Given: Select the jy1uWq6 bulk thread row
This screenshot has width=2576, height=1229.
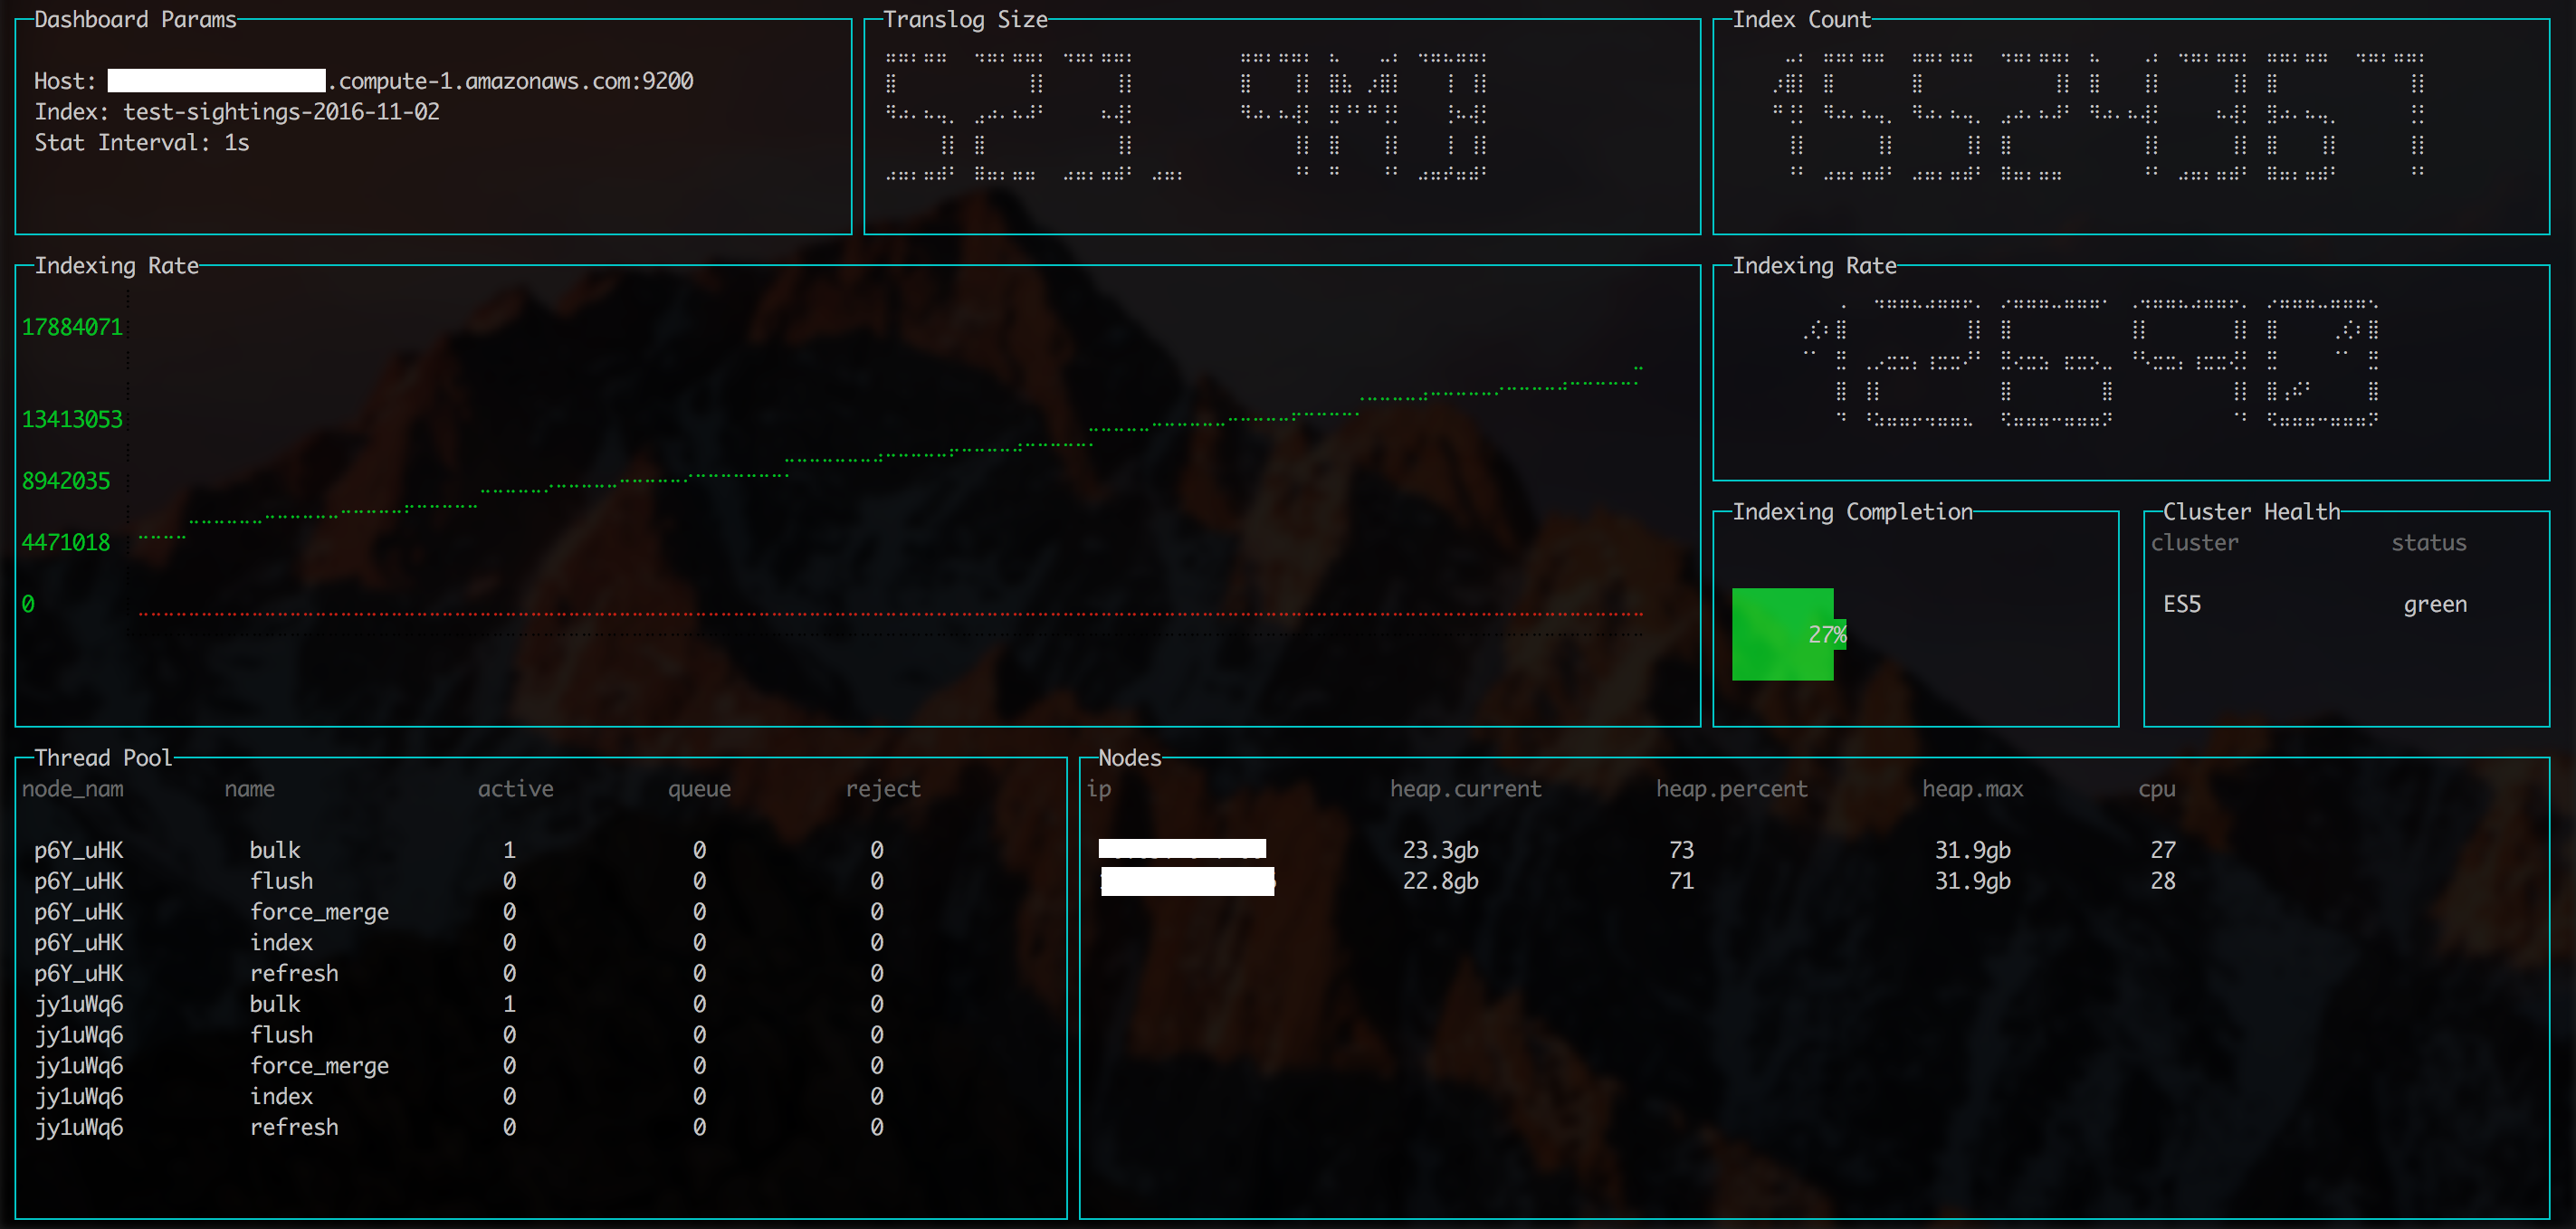Looking at the screenshot, I should (274, 1004).
